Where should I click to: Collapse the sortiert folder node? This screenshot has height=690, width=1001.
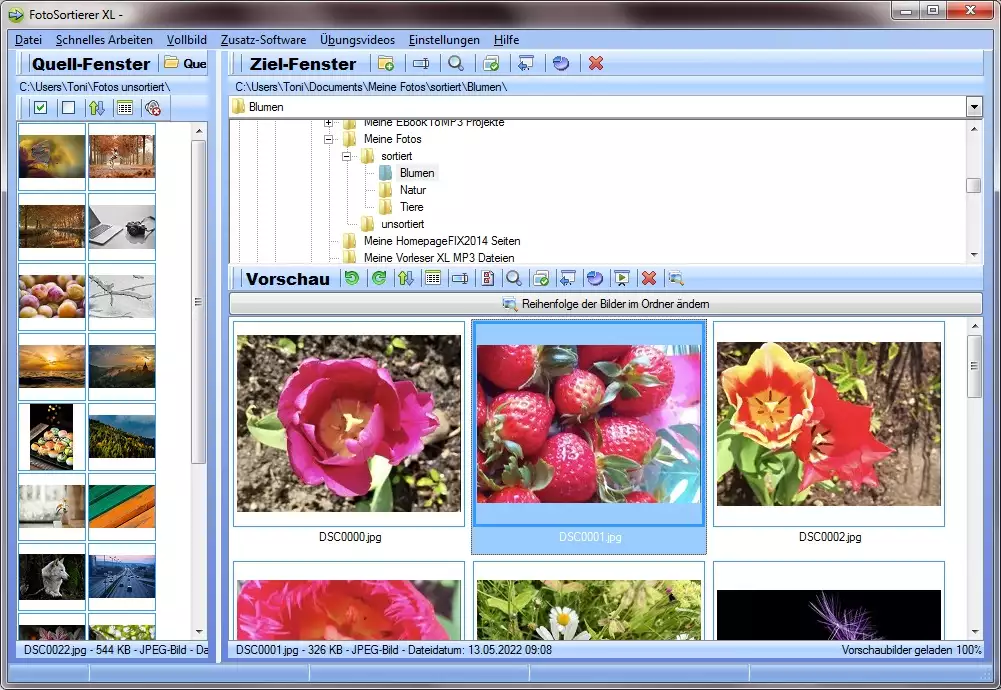pyautogui.click(x=346, y=157)
